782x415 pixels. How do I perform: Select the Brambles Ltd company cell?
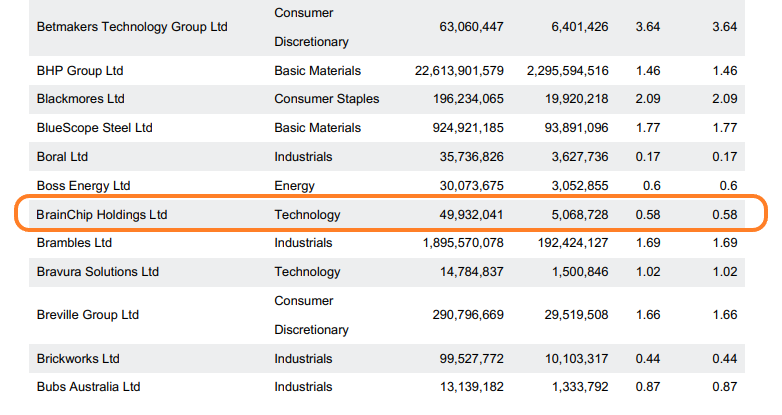pyautogui.click(x=76, y=243)
